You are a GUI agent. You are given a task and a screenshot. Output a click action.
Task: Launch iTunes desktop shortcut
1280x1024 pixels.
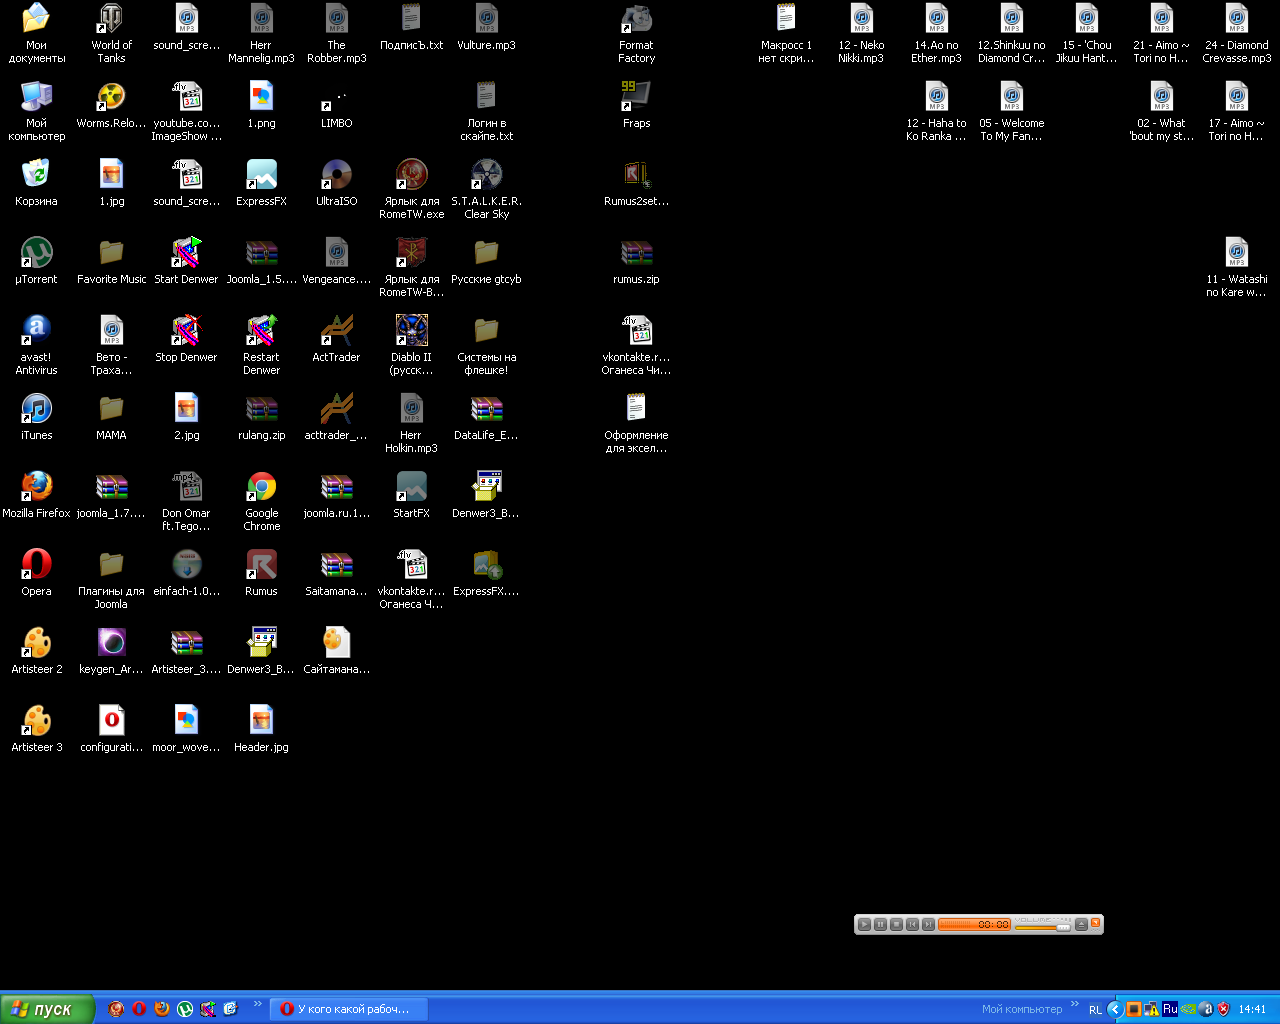click(x=36, y=416)
